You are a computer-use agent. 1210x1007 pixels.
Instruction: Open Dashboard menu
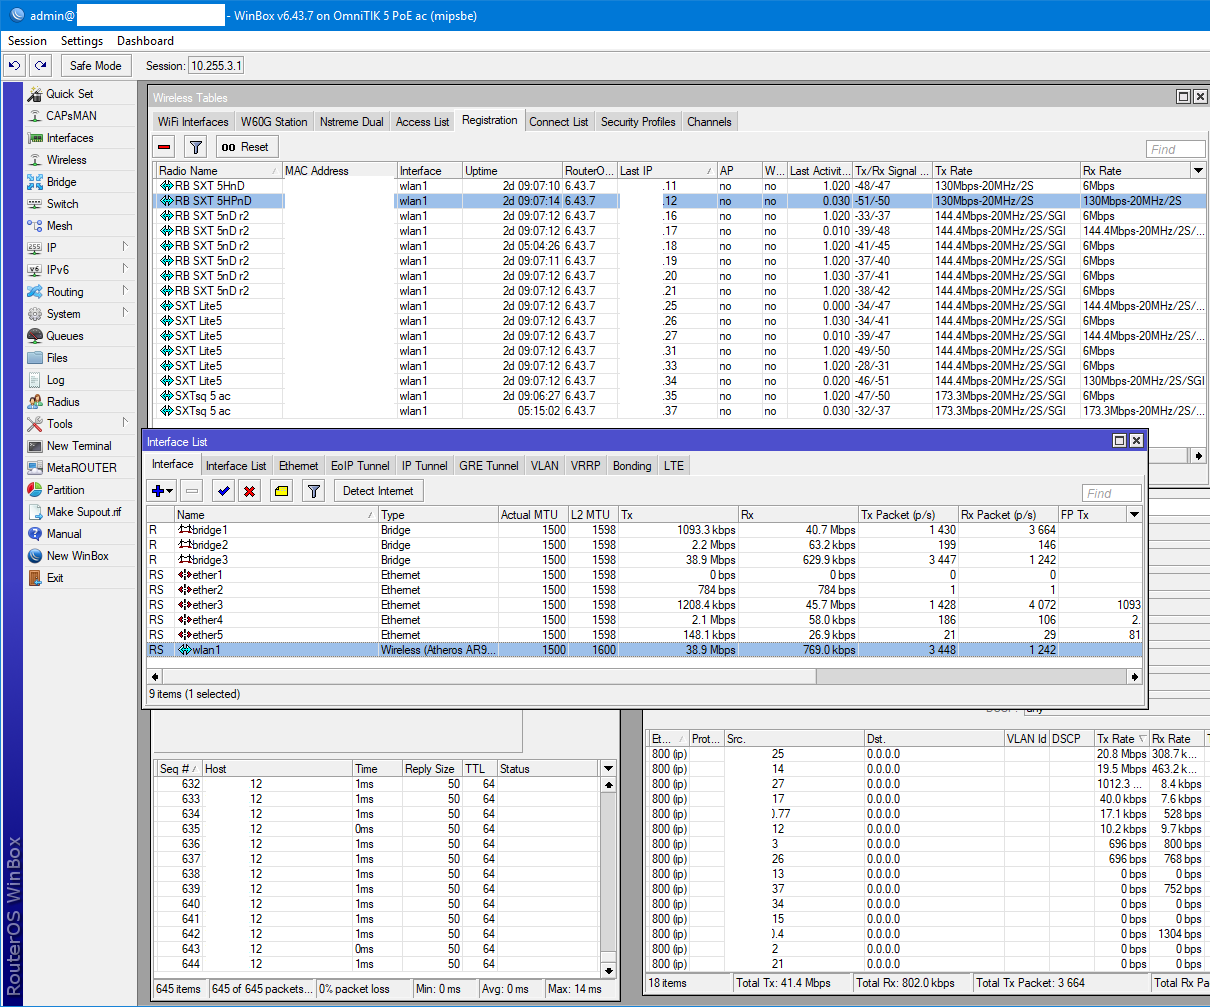point(145,41)
